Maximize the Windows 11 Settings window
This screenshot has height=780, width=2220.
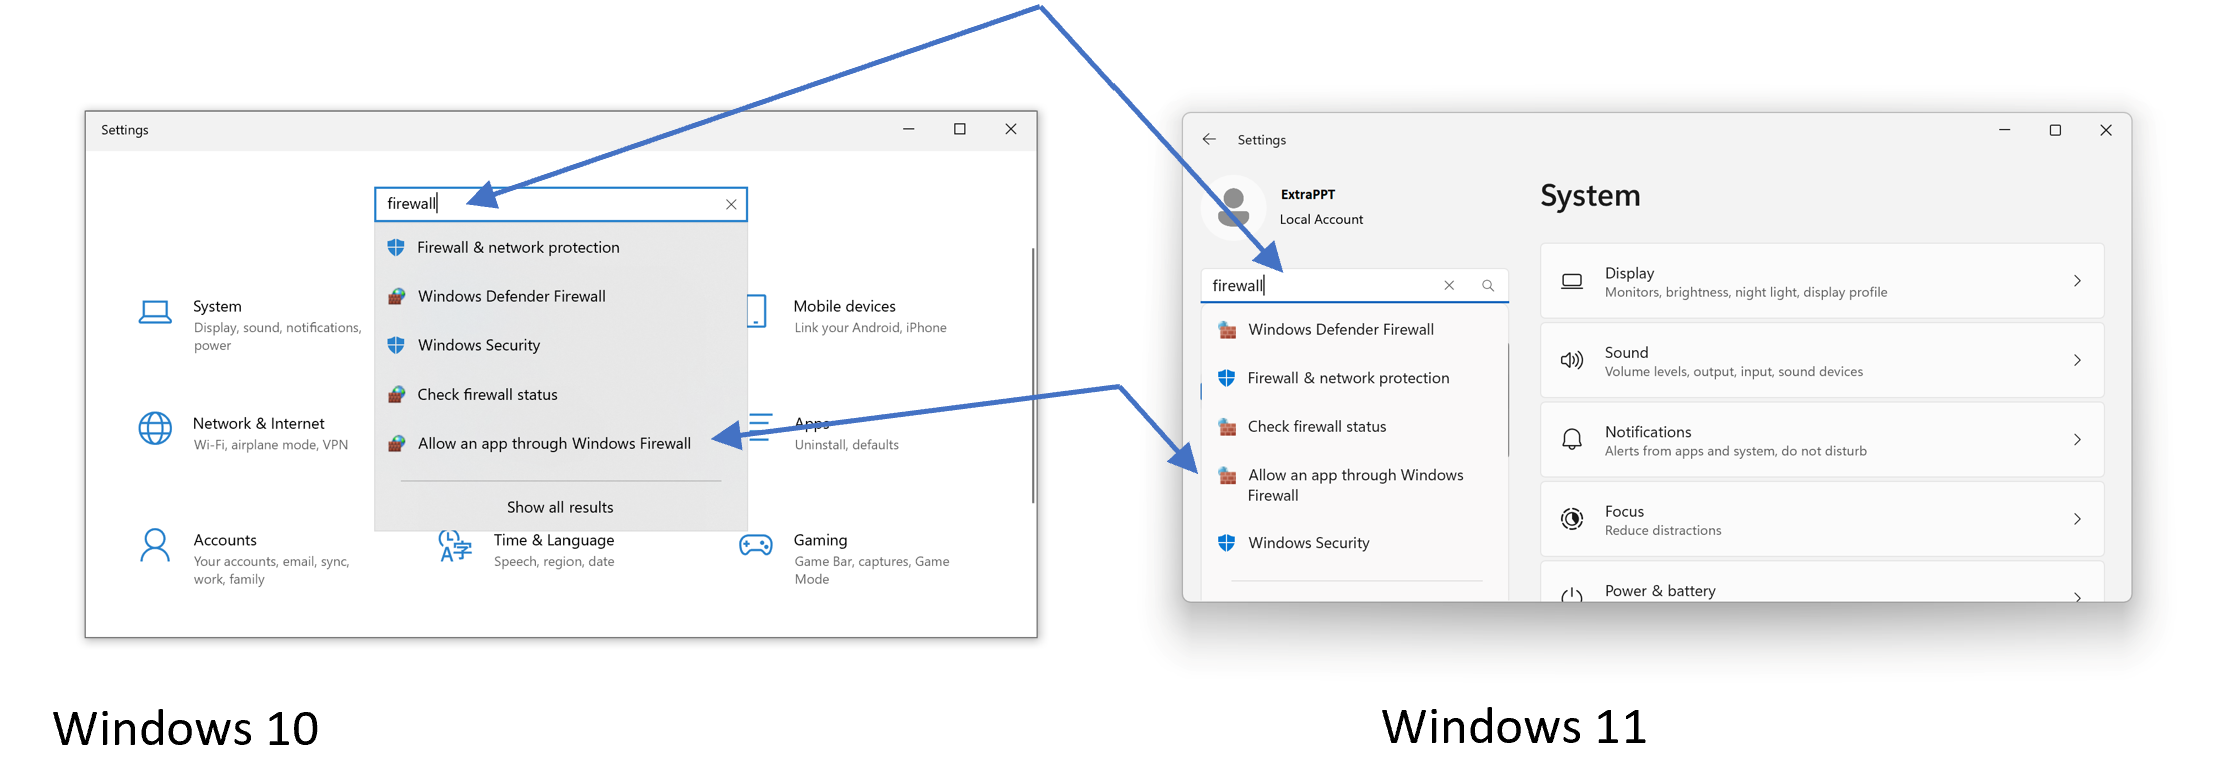[2055, 130]
